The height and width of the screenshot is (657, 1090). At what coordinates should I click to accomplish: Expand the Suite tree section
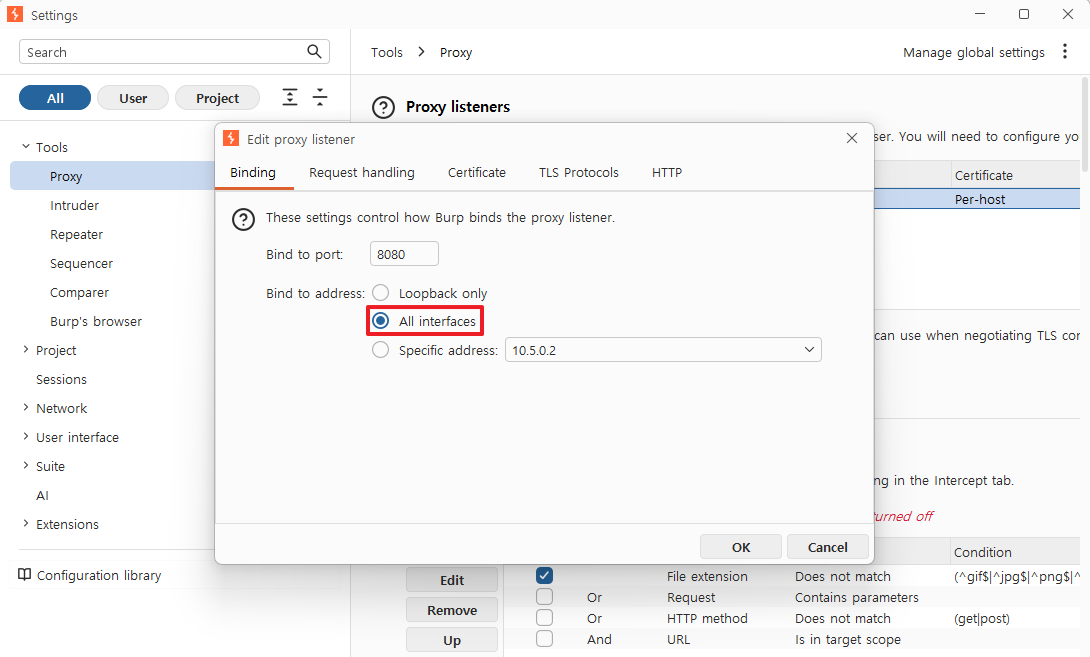[26, 466]
